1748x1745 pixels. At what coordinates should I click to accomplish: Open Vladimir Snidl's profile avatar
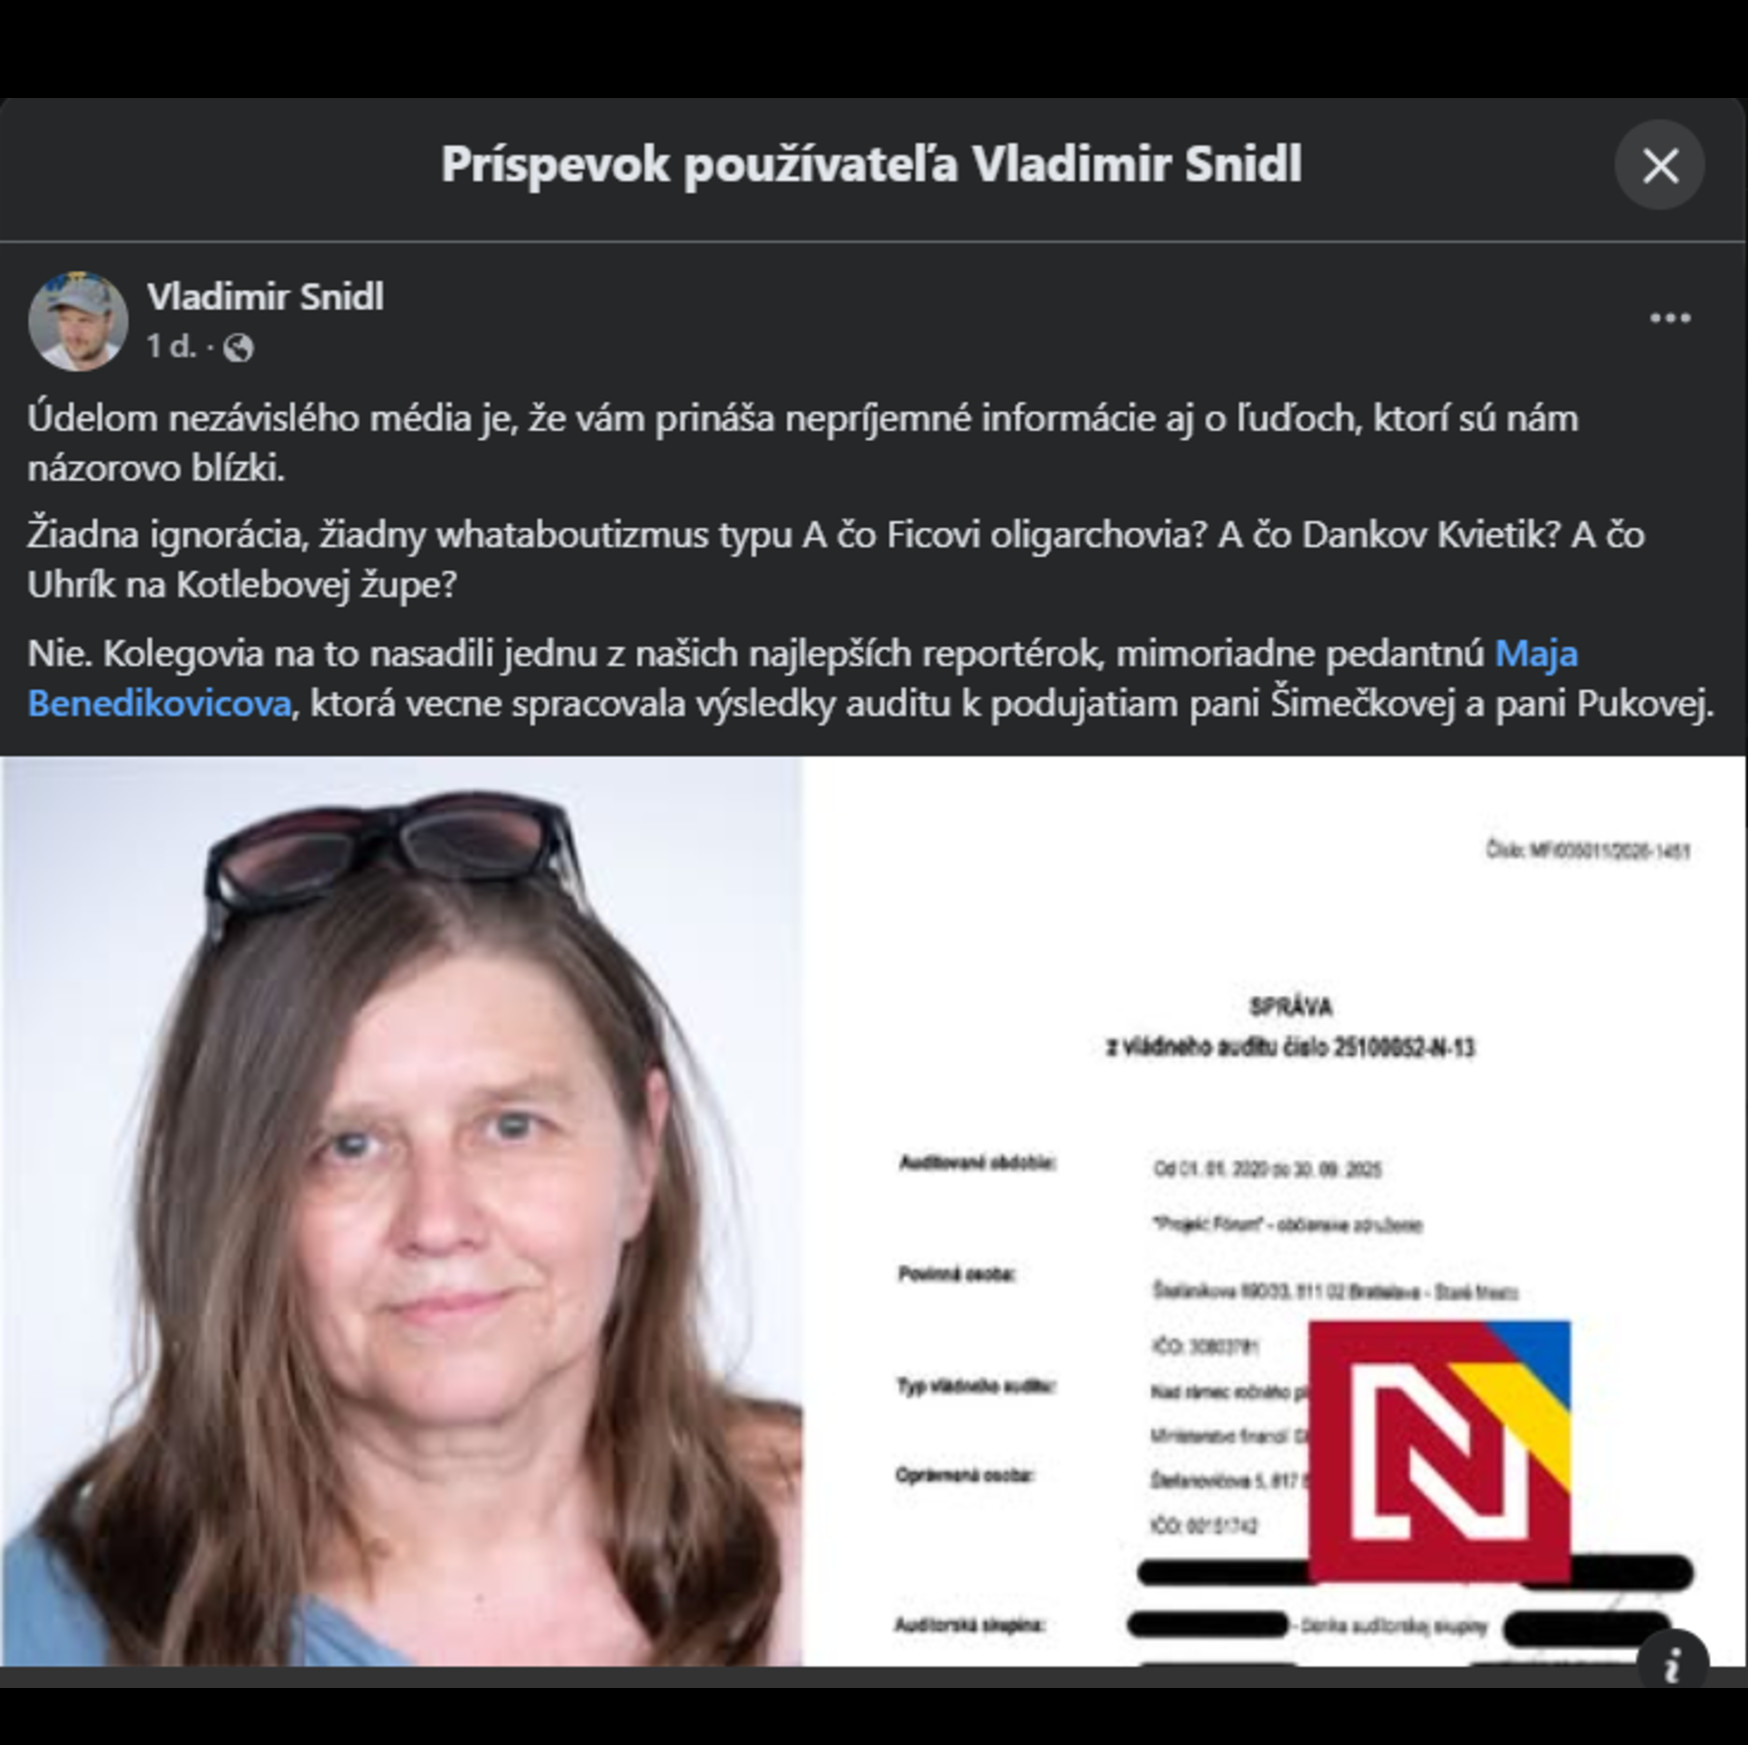(78, 321)
